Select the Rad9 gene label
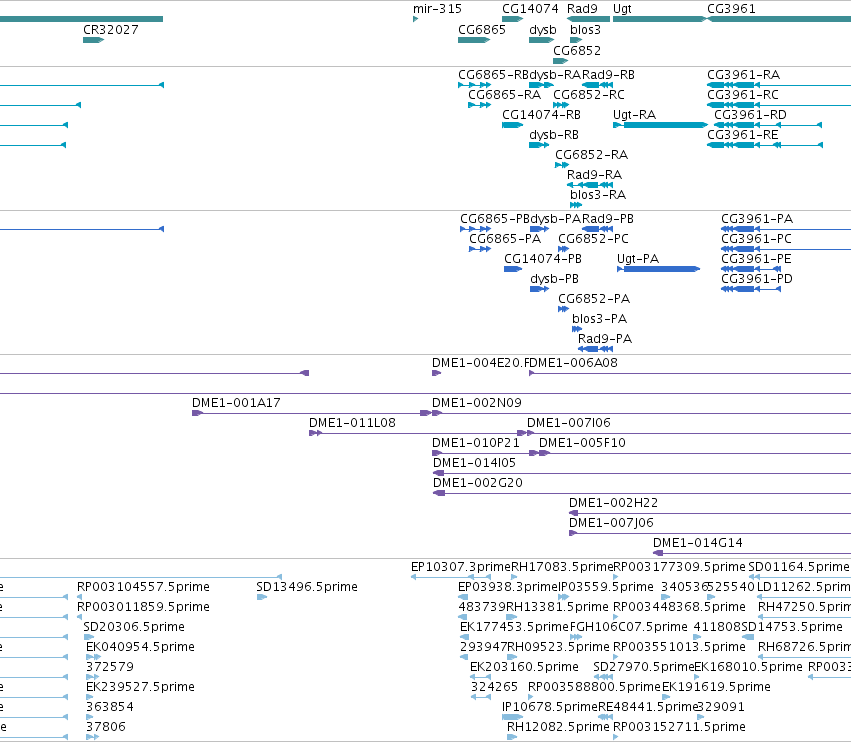 (x=582, y=9)
